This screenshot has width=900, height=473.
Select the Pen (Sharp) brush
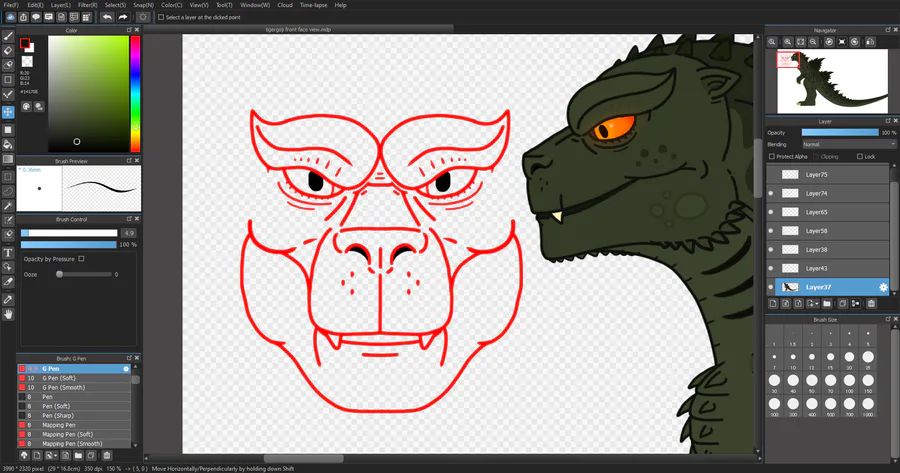[74, 416]
